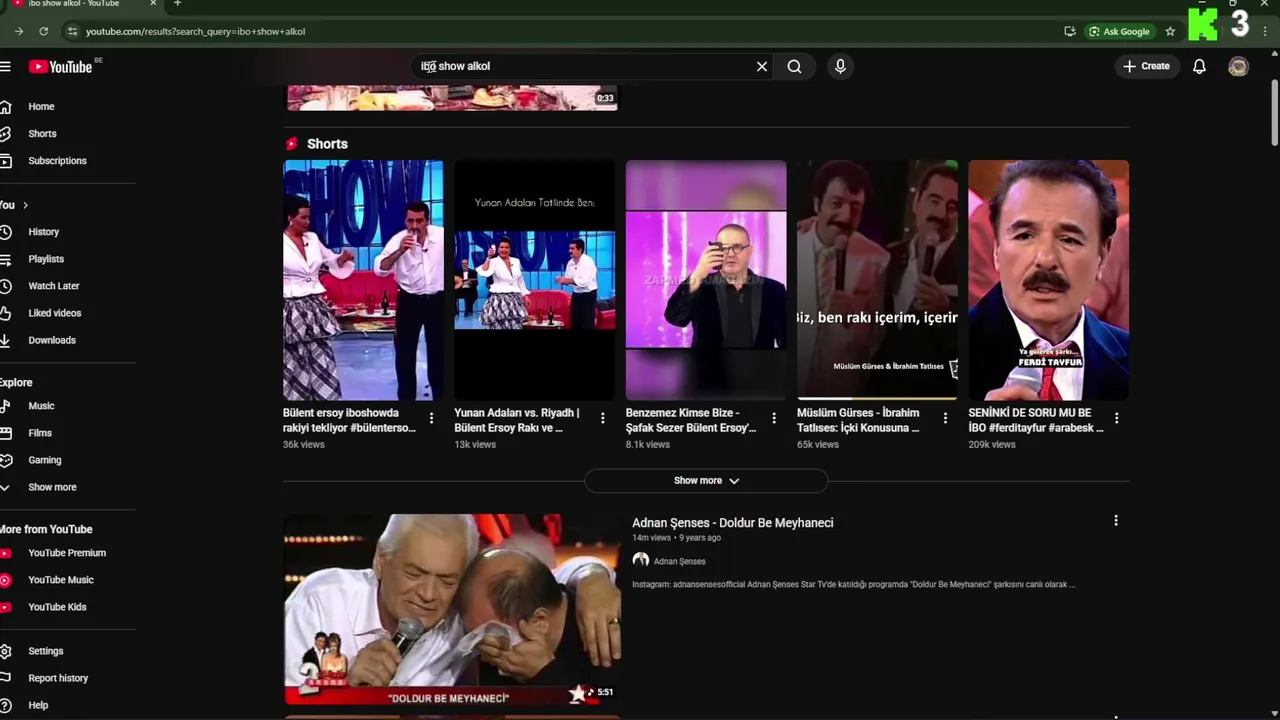The width and height of the screenshot is (1280, 720).
Task: Open the install app icon in address bar
Action: 1069,31
